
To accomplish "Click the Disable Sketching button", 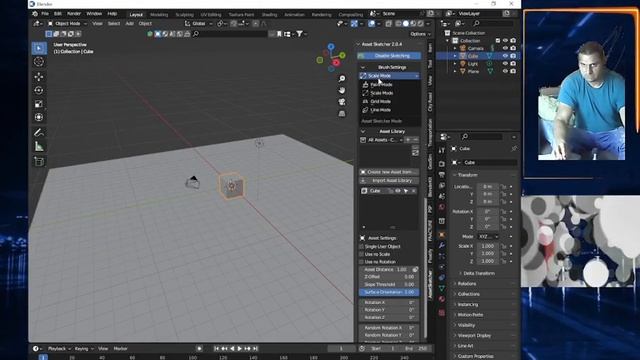I will coord(389,56).
